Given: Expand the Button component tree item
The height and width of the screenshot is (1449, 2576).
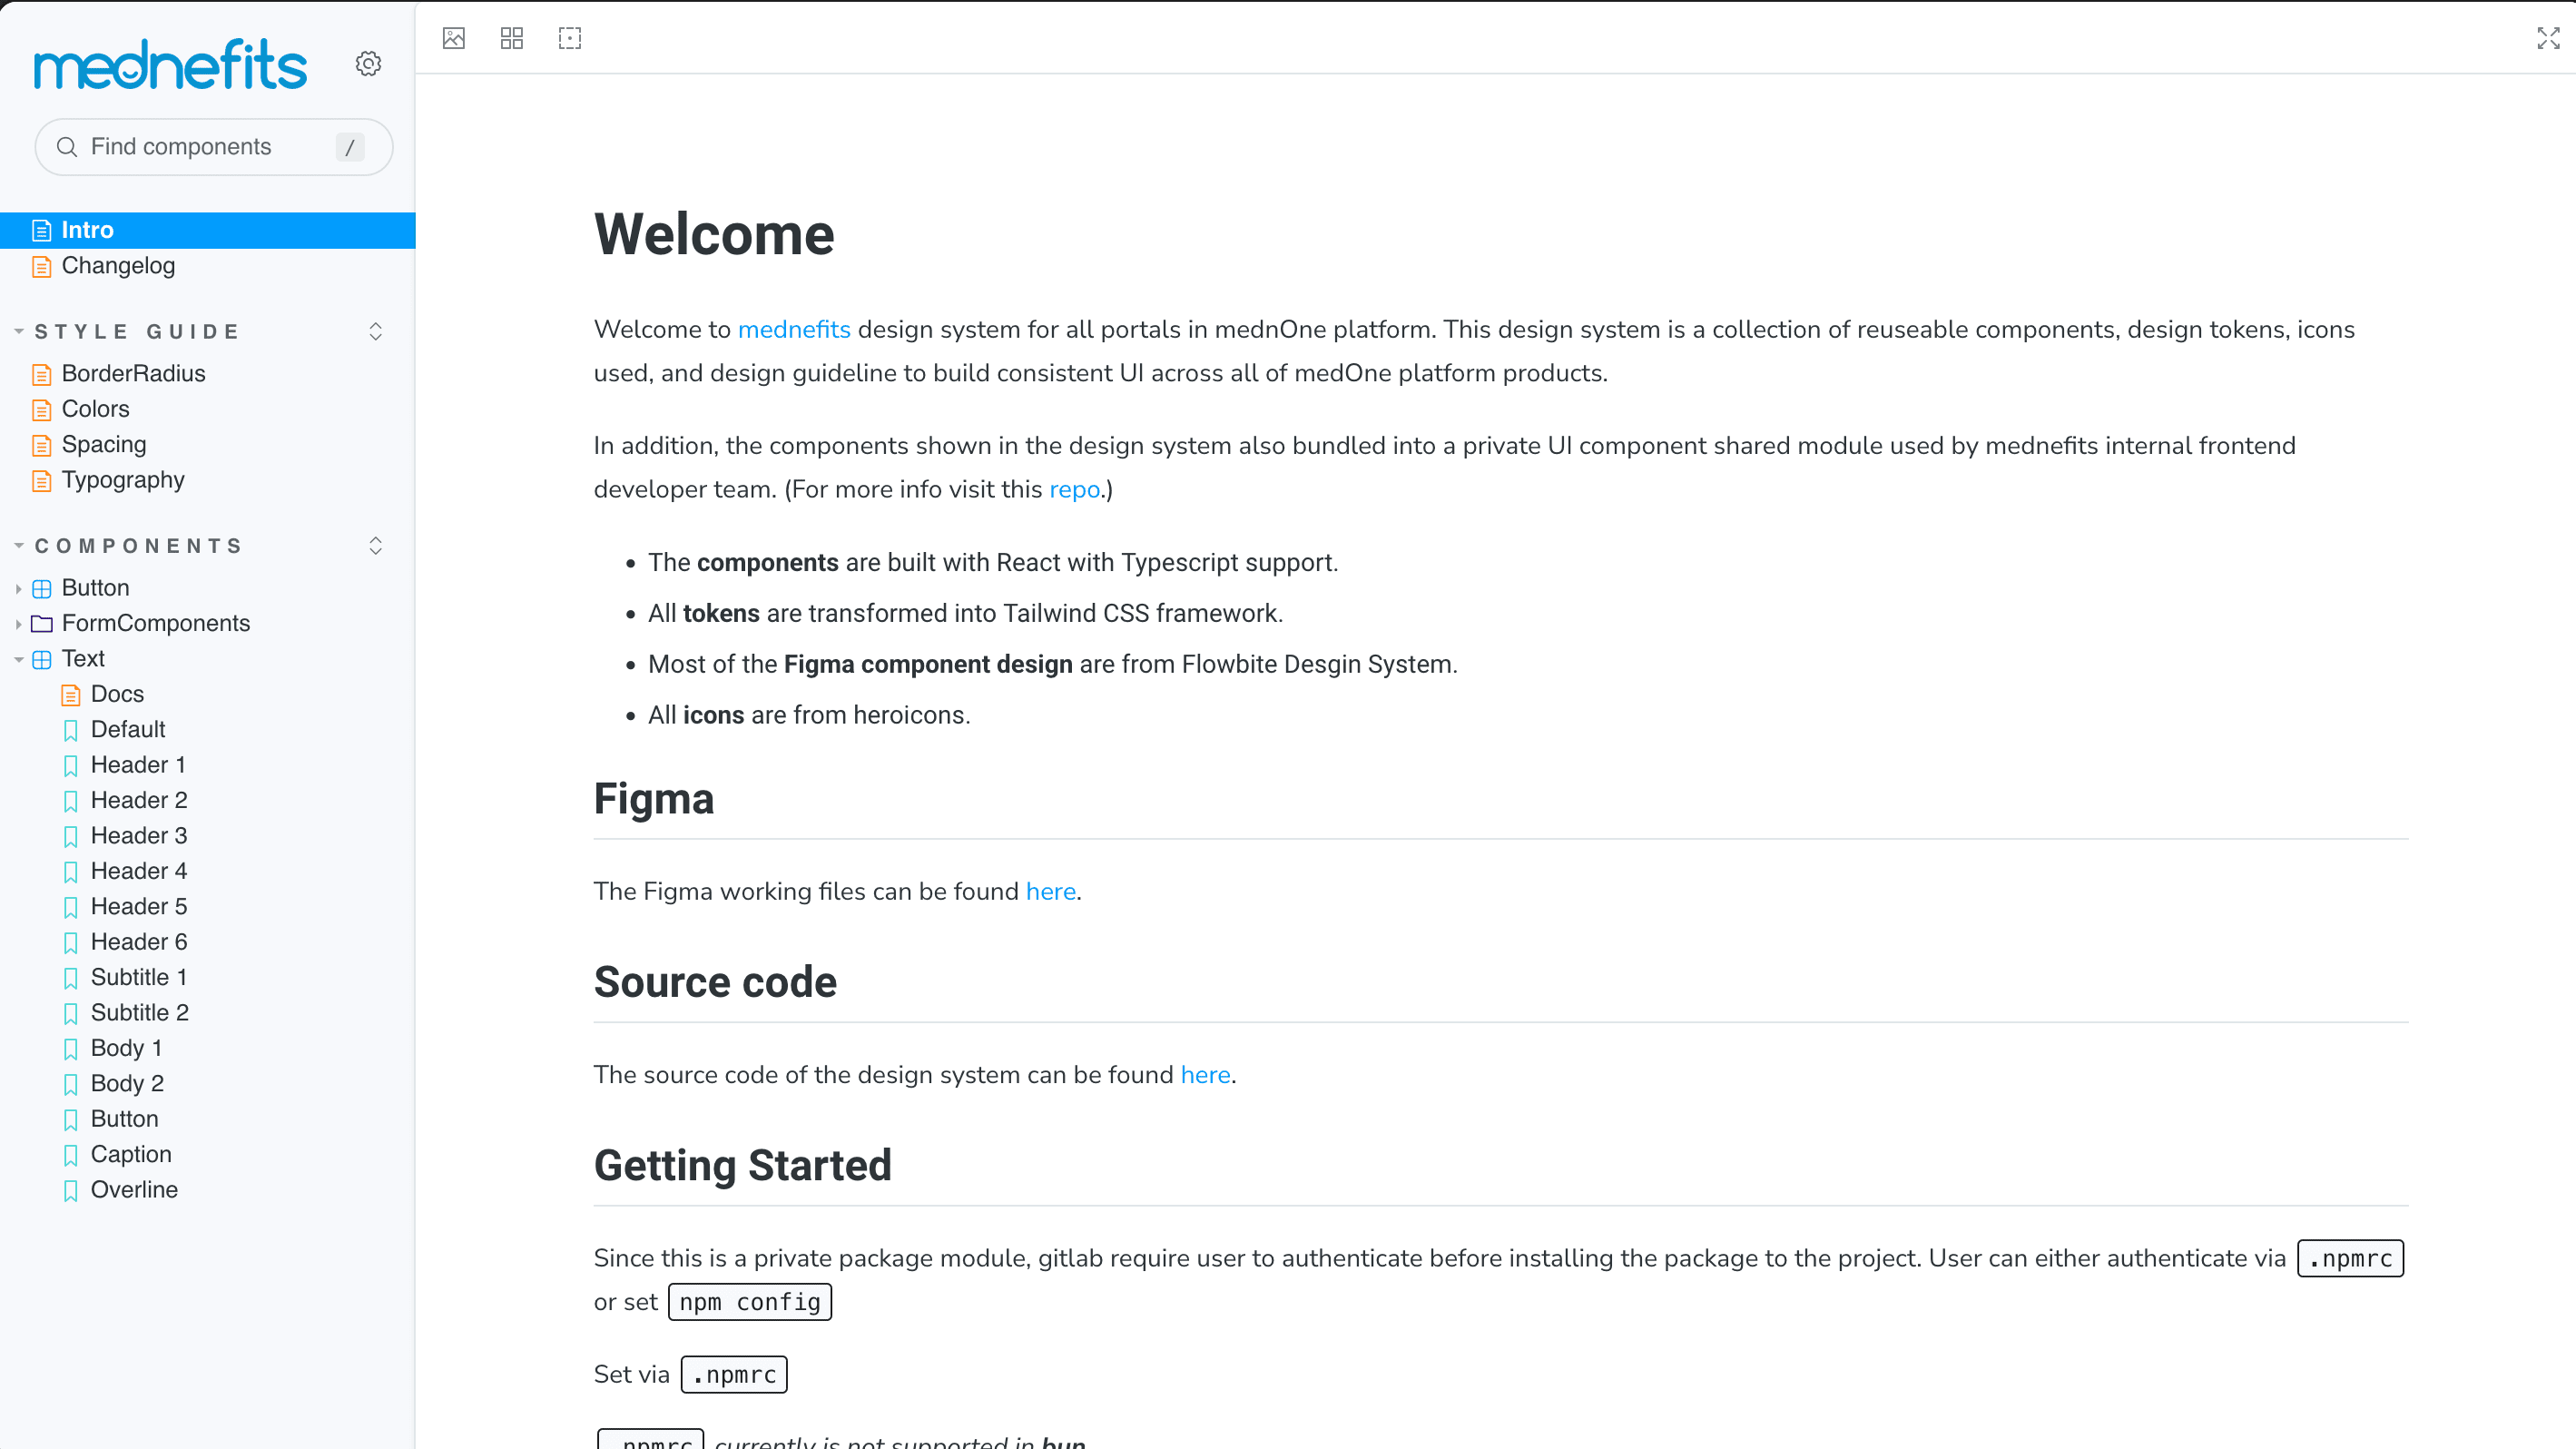Looking at the screenshot, I should [x=17, y=587].
